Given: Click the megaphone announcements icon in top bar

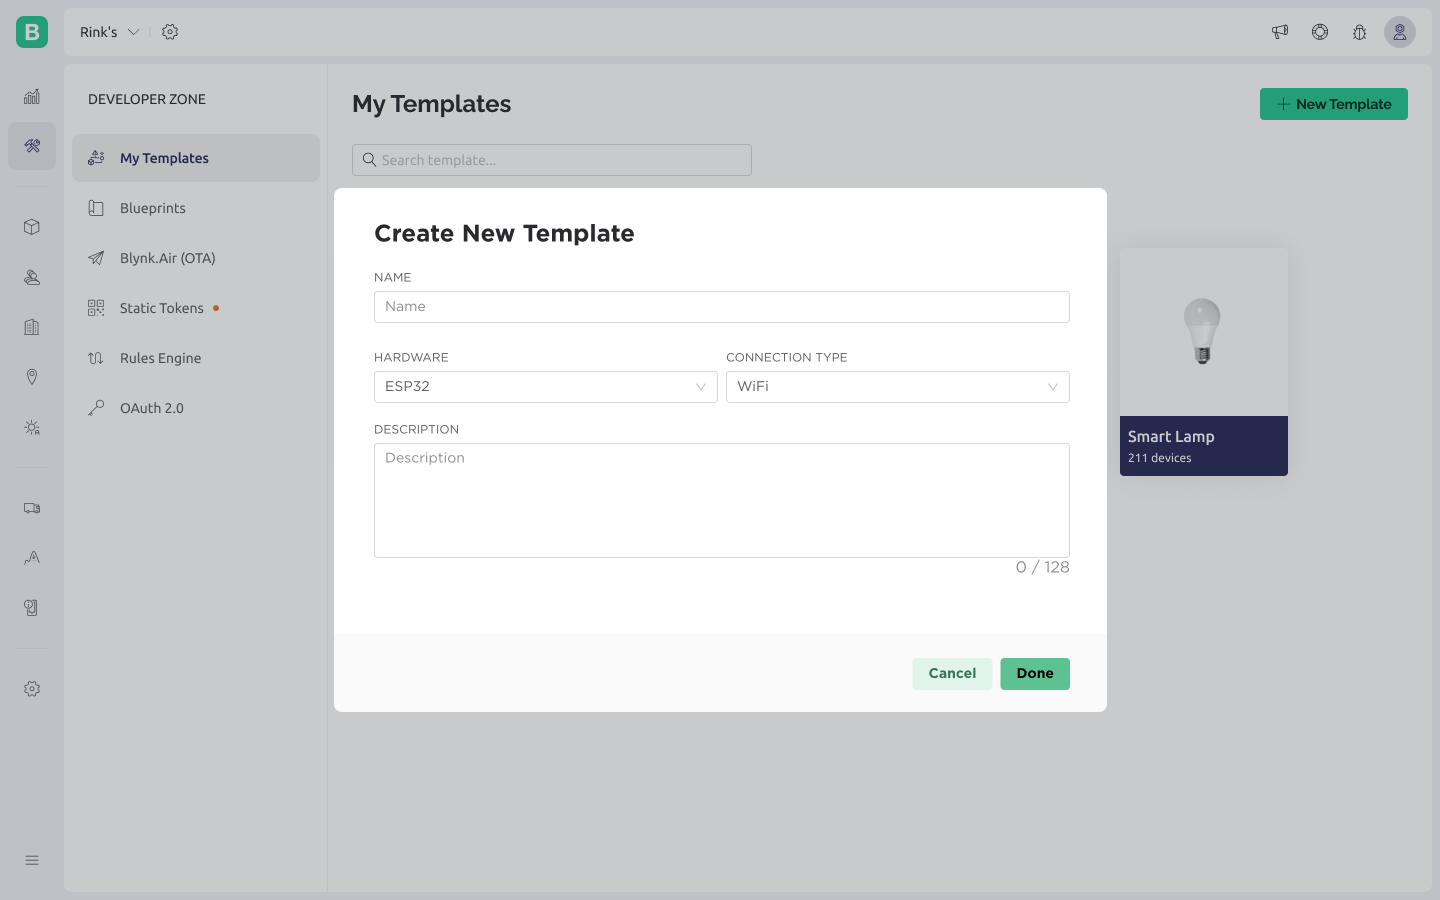Looking at the screenshot, I should pyautogui.click(x=1279, y=31).
